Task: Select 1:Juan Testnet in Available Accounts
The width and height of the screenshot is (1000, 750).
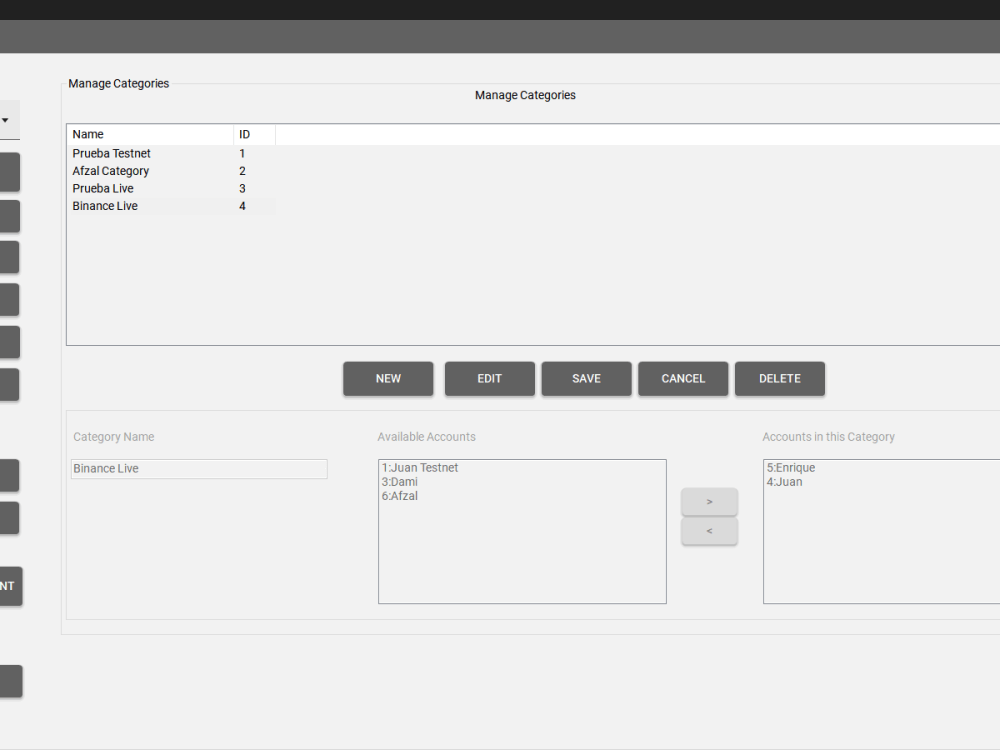Action: coord(419,467)
